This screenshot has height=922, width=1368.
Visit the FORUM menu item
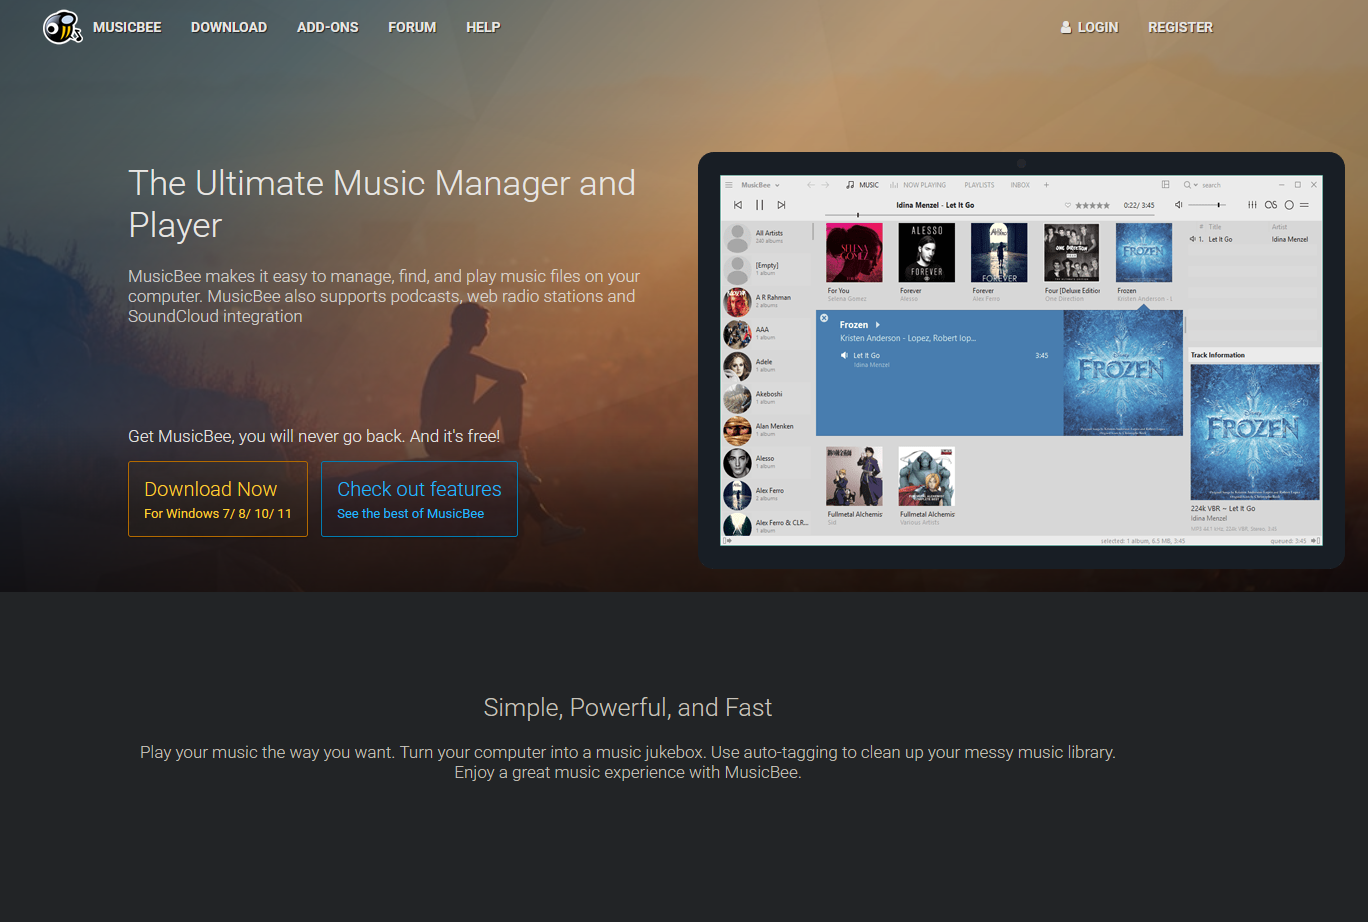click(412, 27)
